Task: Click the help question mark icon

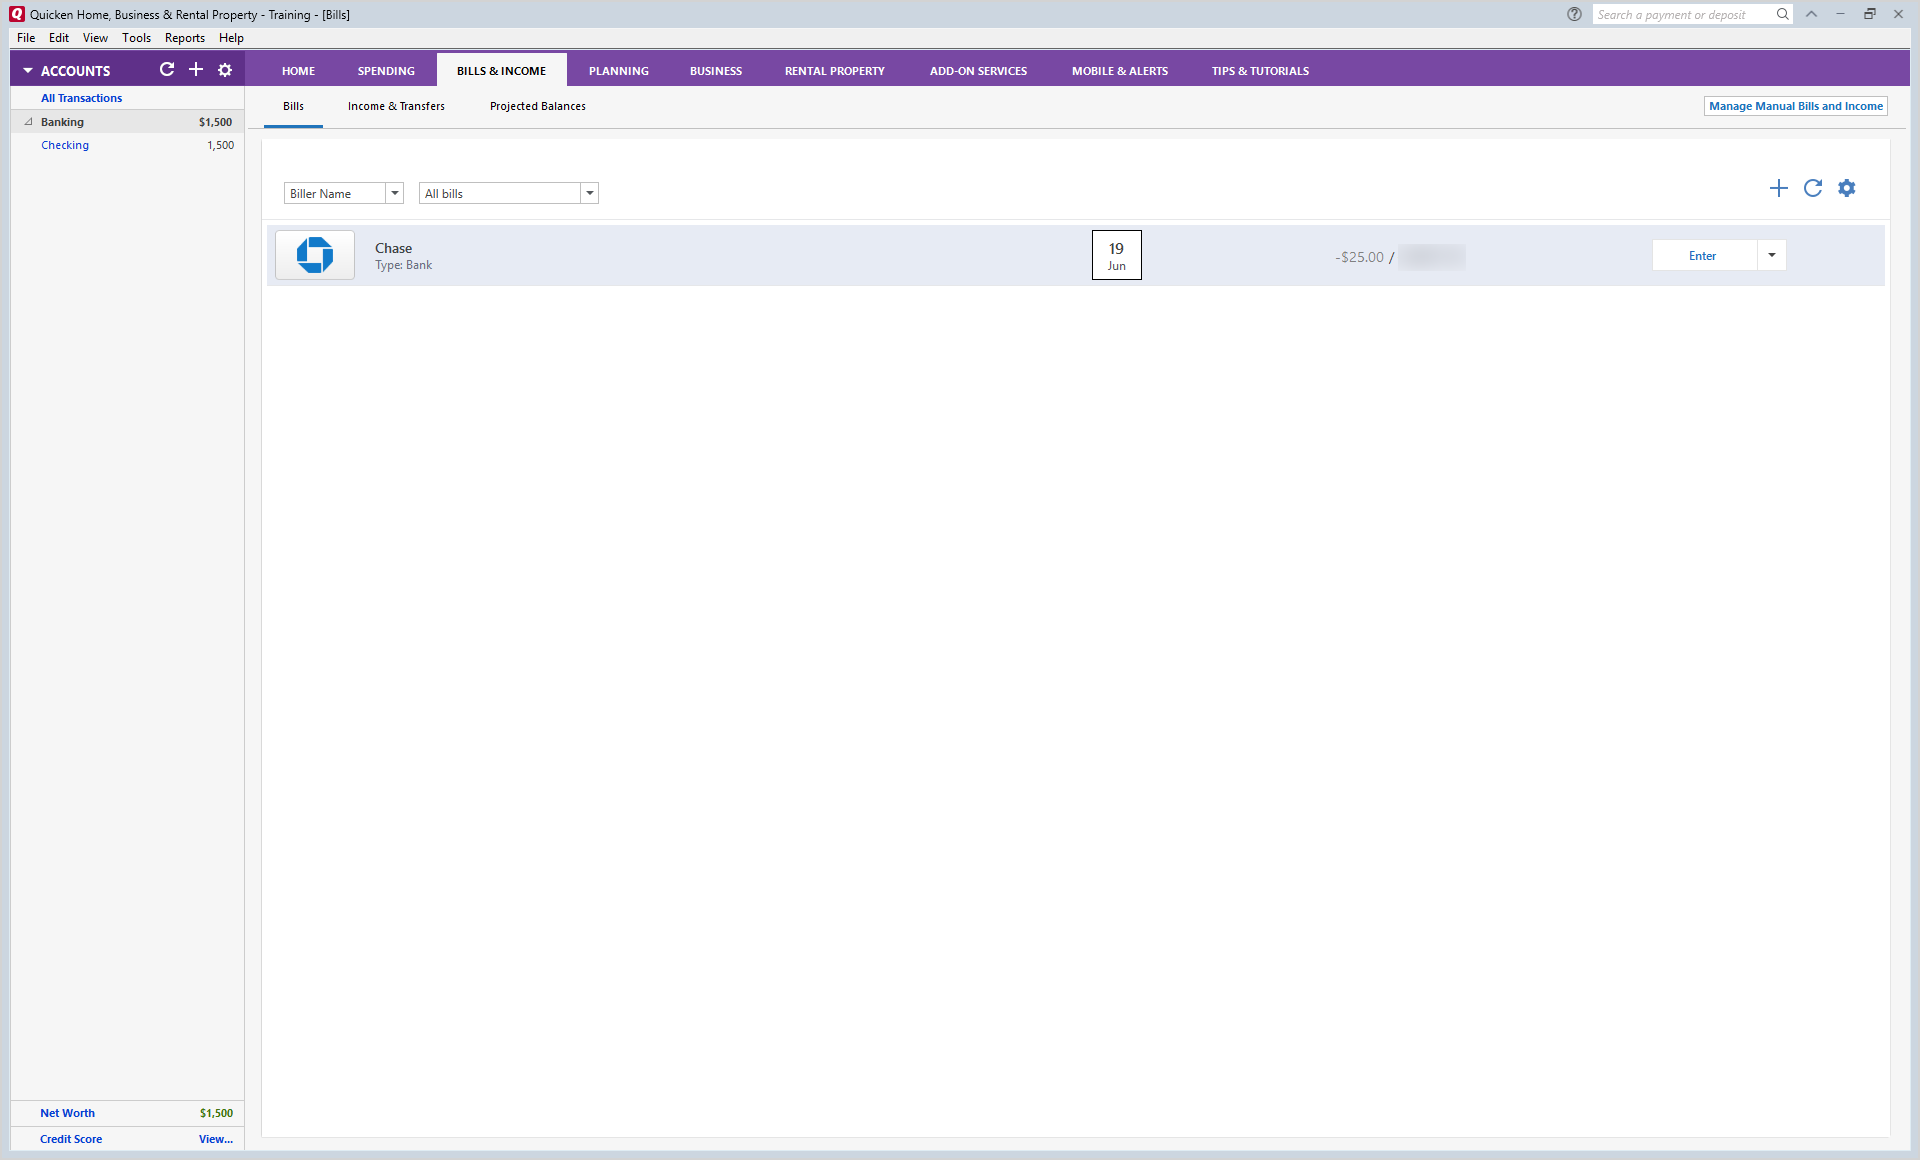Action: (1574, 14)
